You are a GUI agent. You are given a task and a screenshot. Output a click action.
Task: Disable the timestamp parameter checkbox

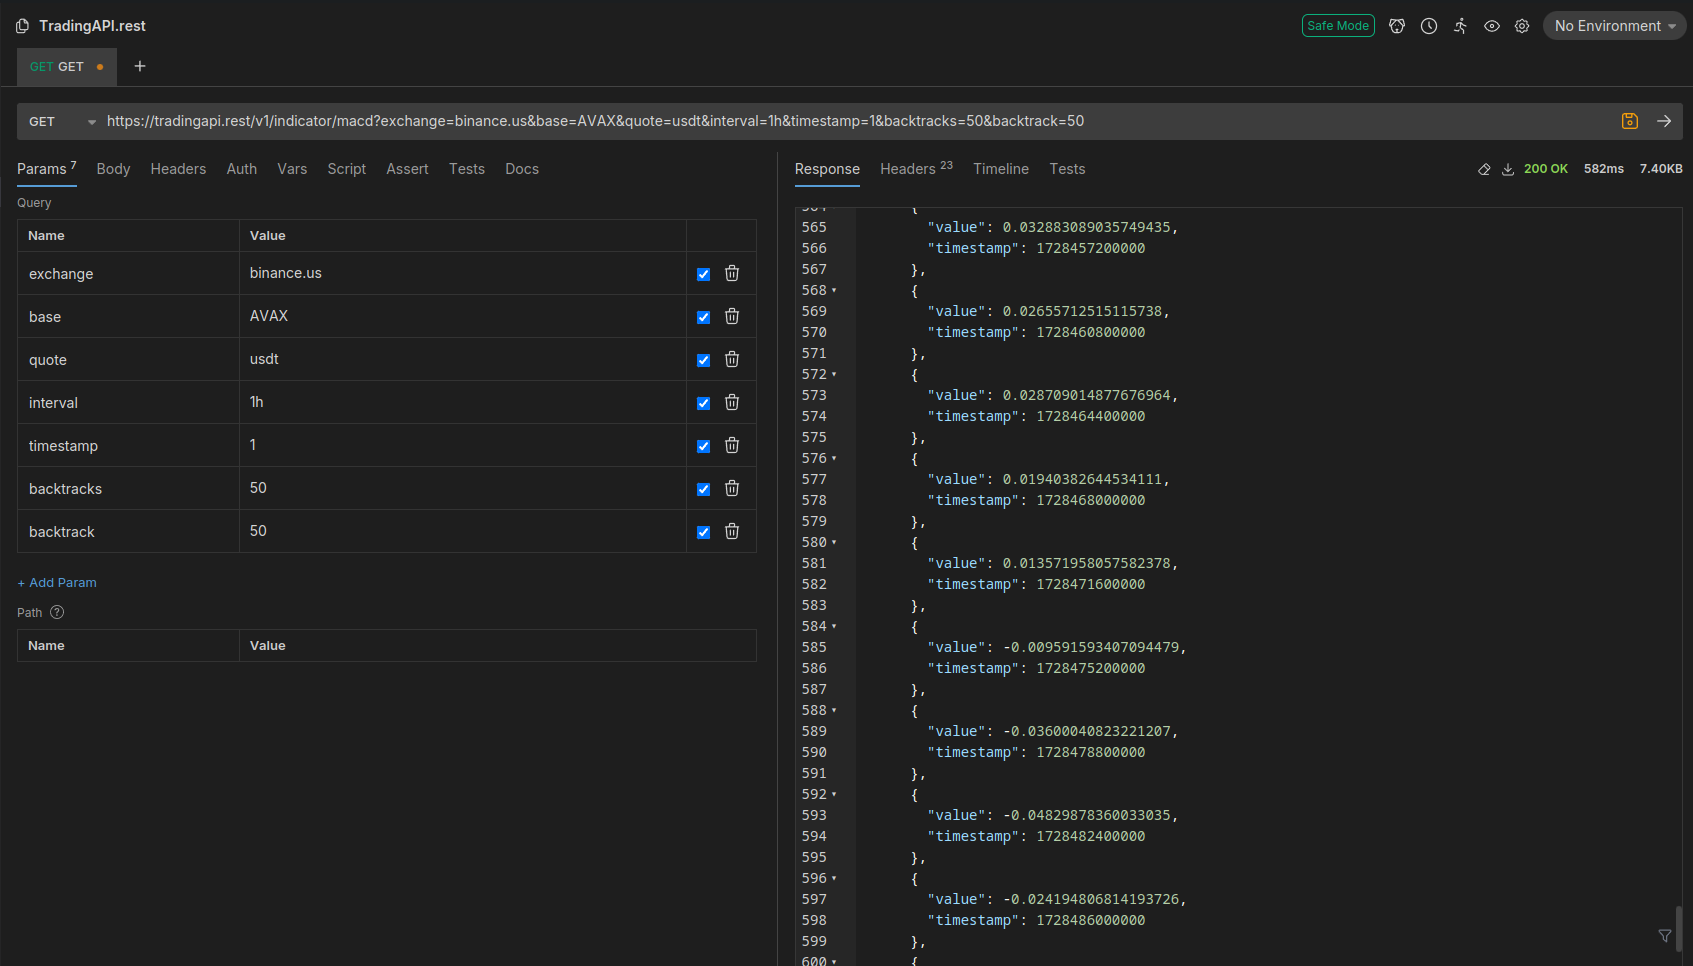(703, 446)
